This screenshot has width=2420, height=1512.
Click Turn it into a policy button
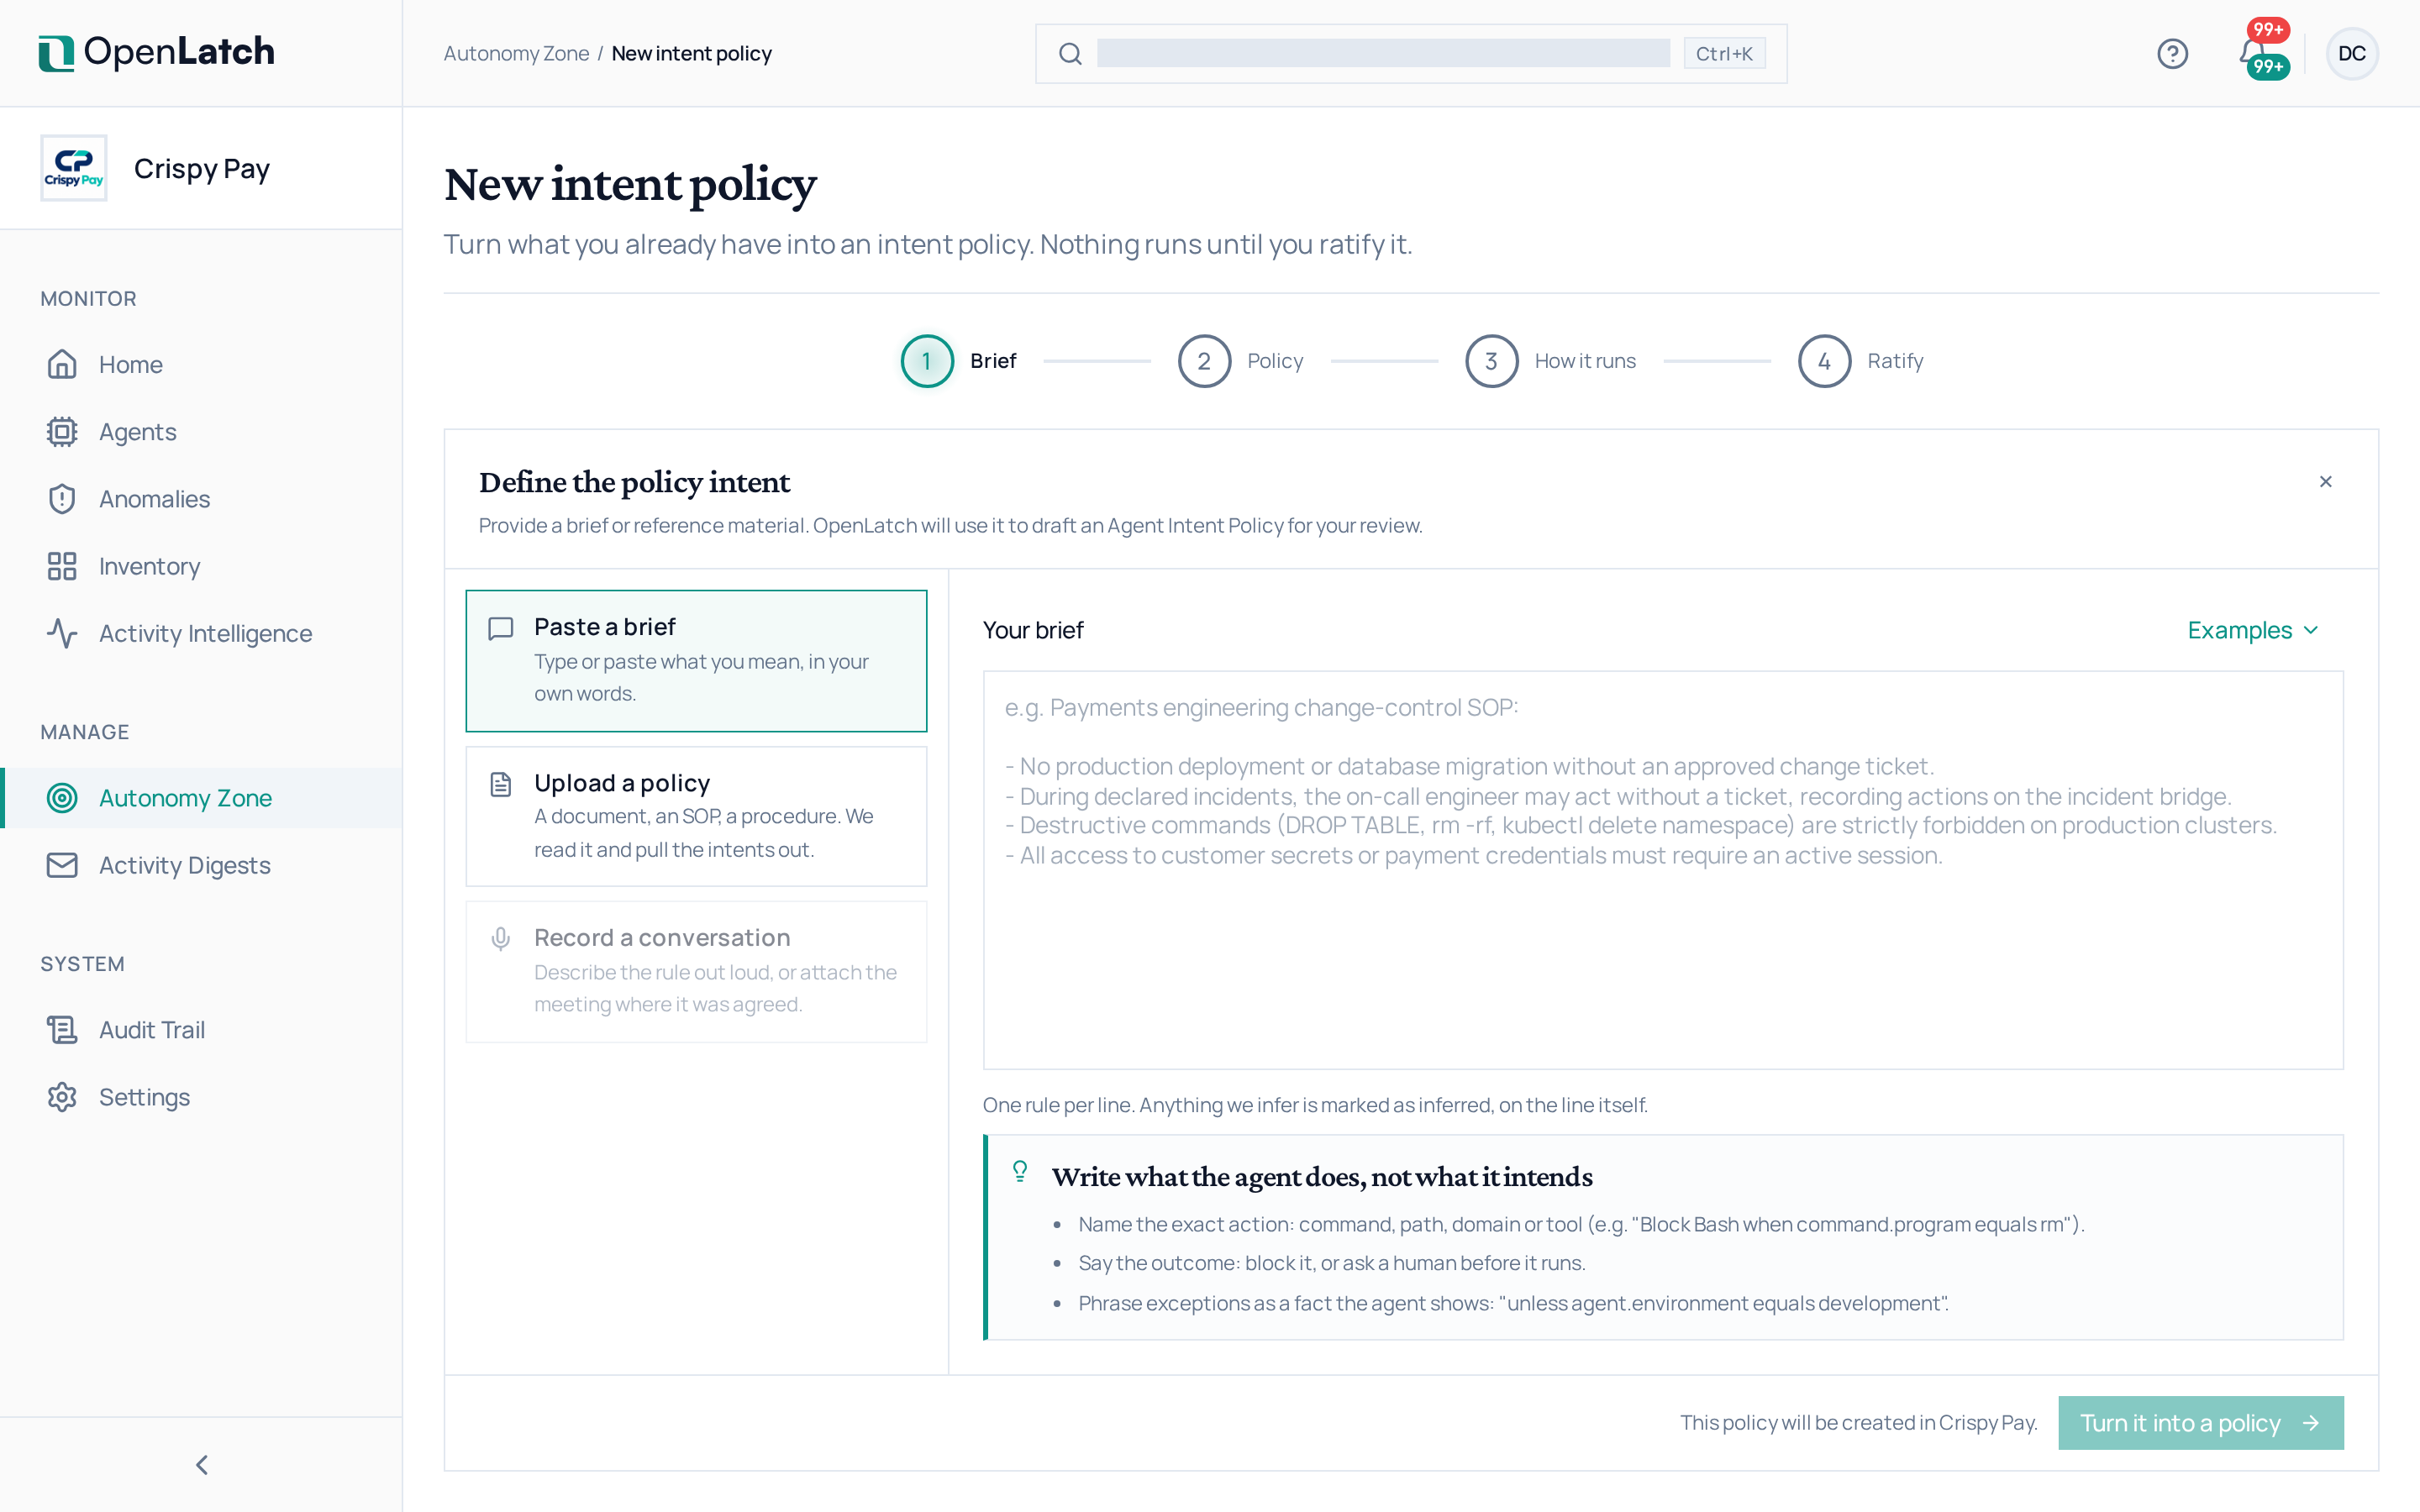[x=2200, y=1422]
